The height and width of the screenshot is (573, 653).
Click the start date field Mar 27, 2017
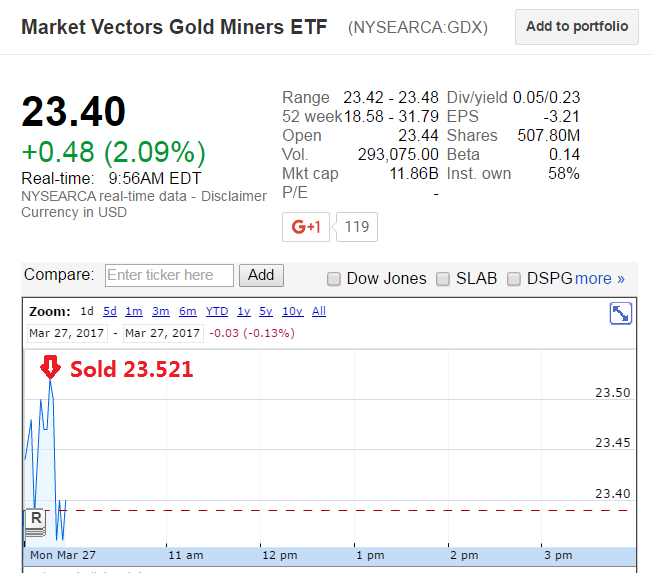(65, 333)
